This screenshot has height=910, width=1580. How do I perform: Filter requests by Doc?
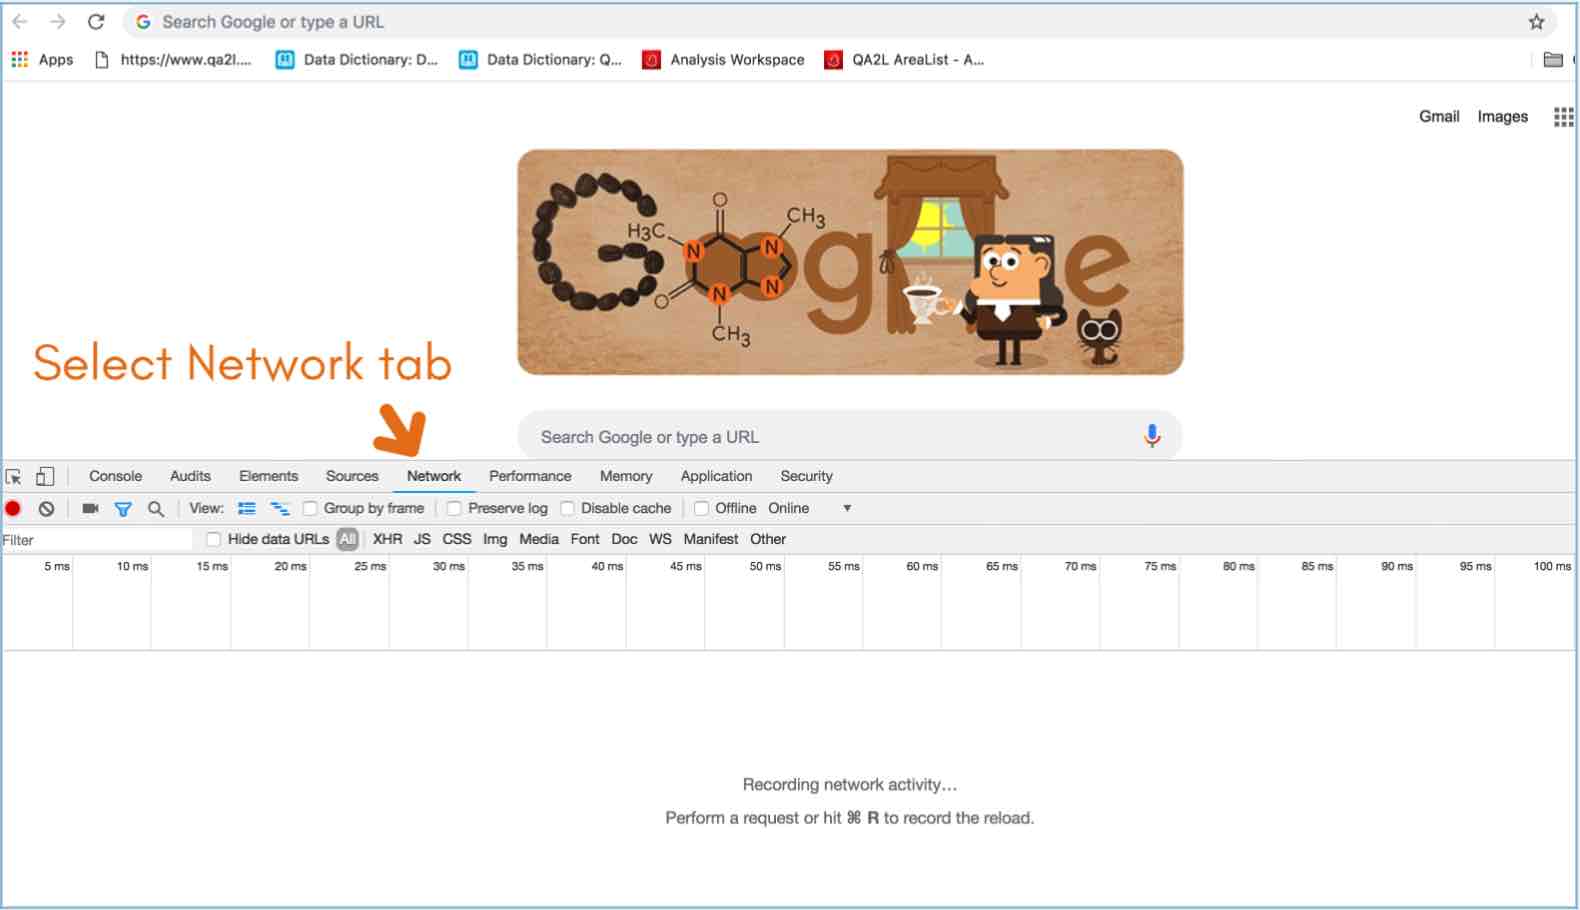[624, 540]
